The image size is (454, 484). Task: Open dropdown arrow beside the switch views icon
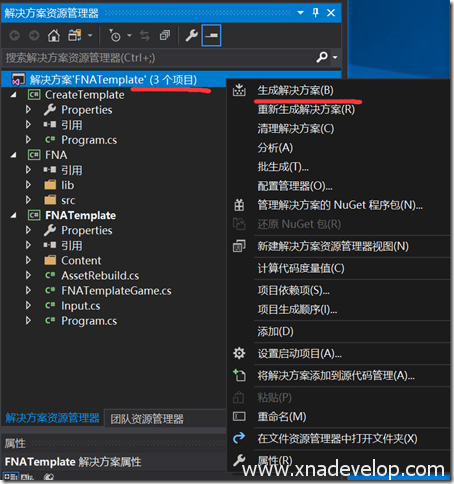pyautogui.click(x=90, y=35)
